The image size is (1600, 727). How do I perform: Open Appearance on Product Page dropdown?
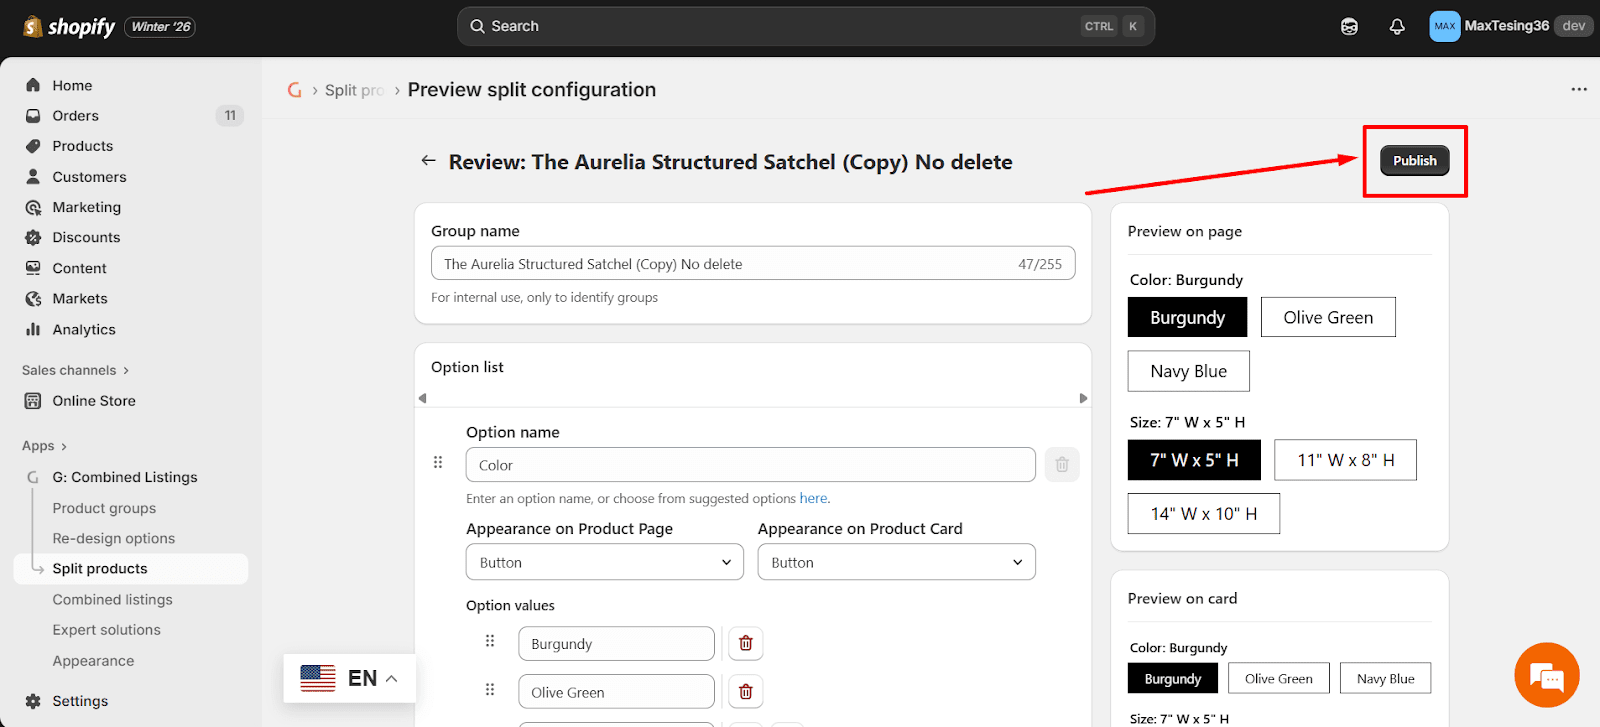pos(605,562)
